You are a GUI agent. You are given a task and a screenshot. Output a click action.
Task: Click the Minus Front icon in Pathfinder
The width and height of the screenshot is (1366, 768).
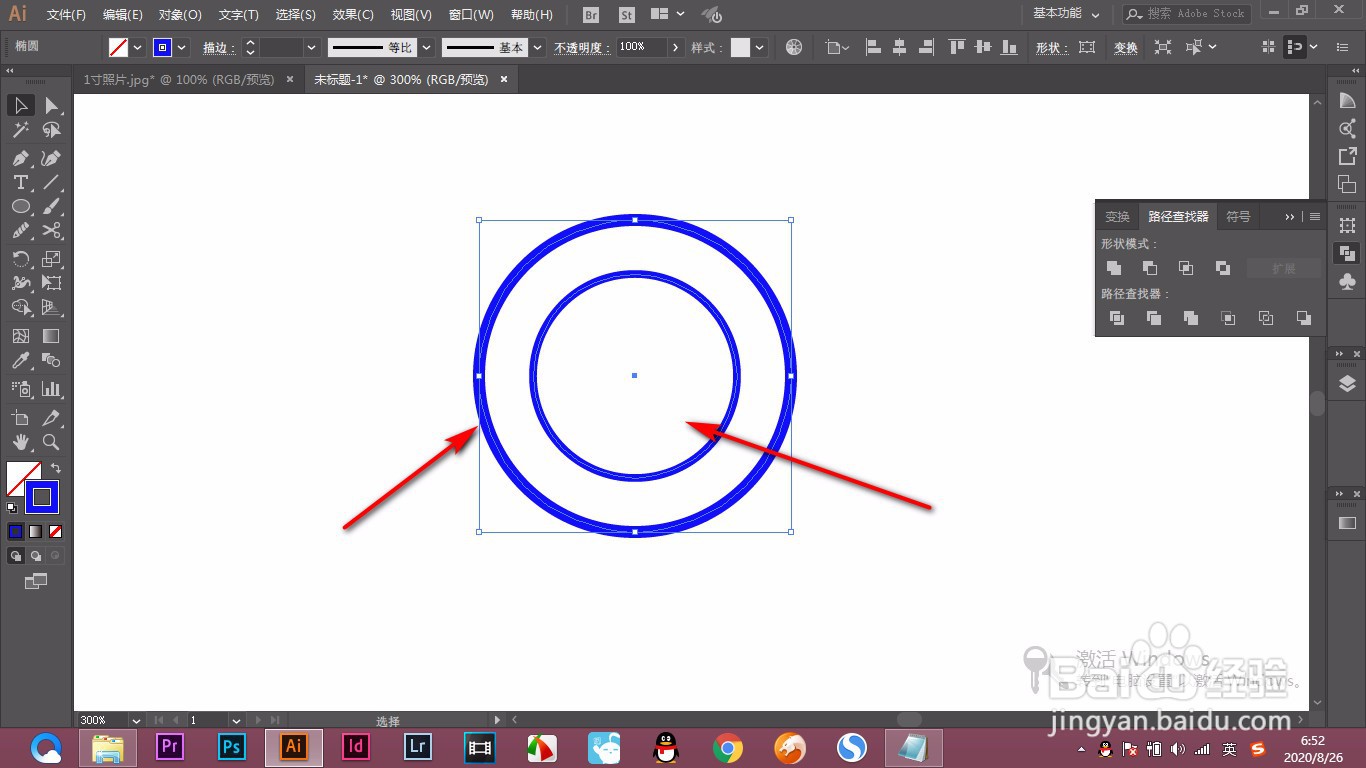tap(1150, 268)
